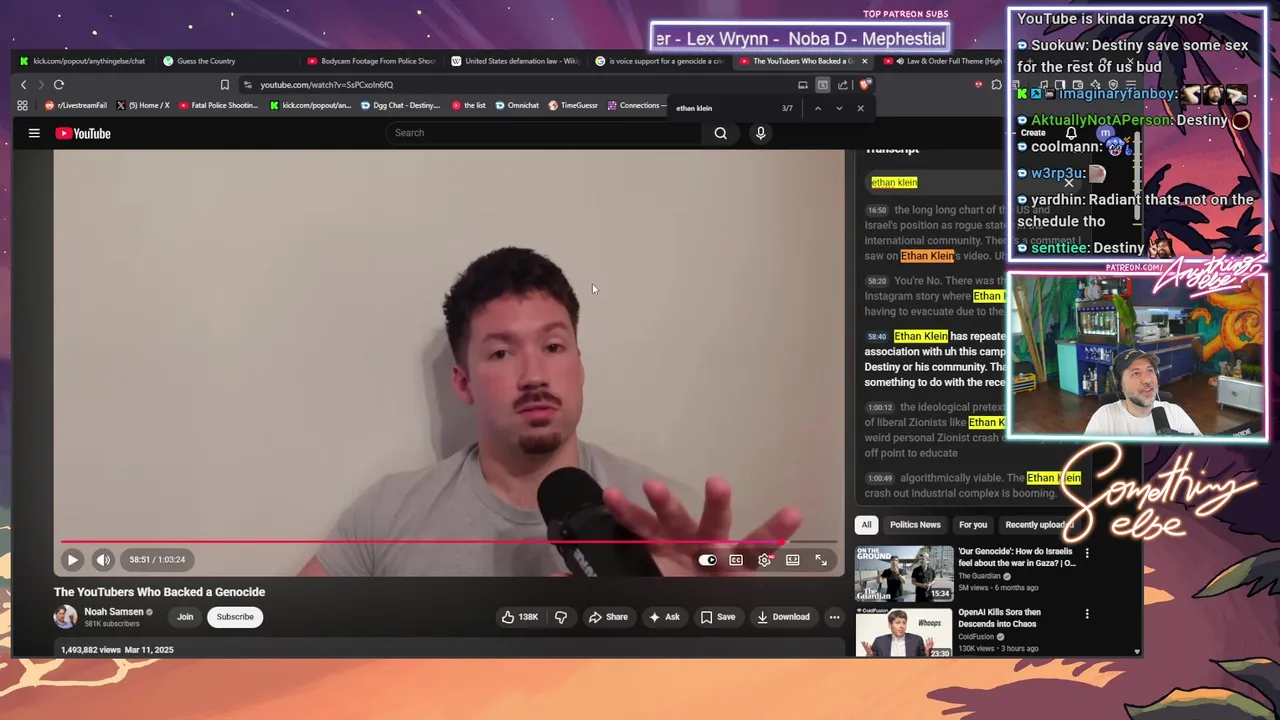Screen dimensions: 1280x720
Task: Focus the YouTube search box
Action: (545, 133)
